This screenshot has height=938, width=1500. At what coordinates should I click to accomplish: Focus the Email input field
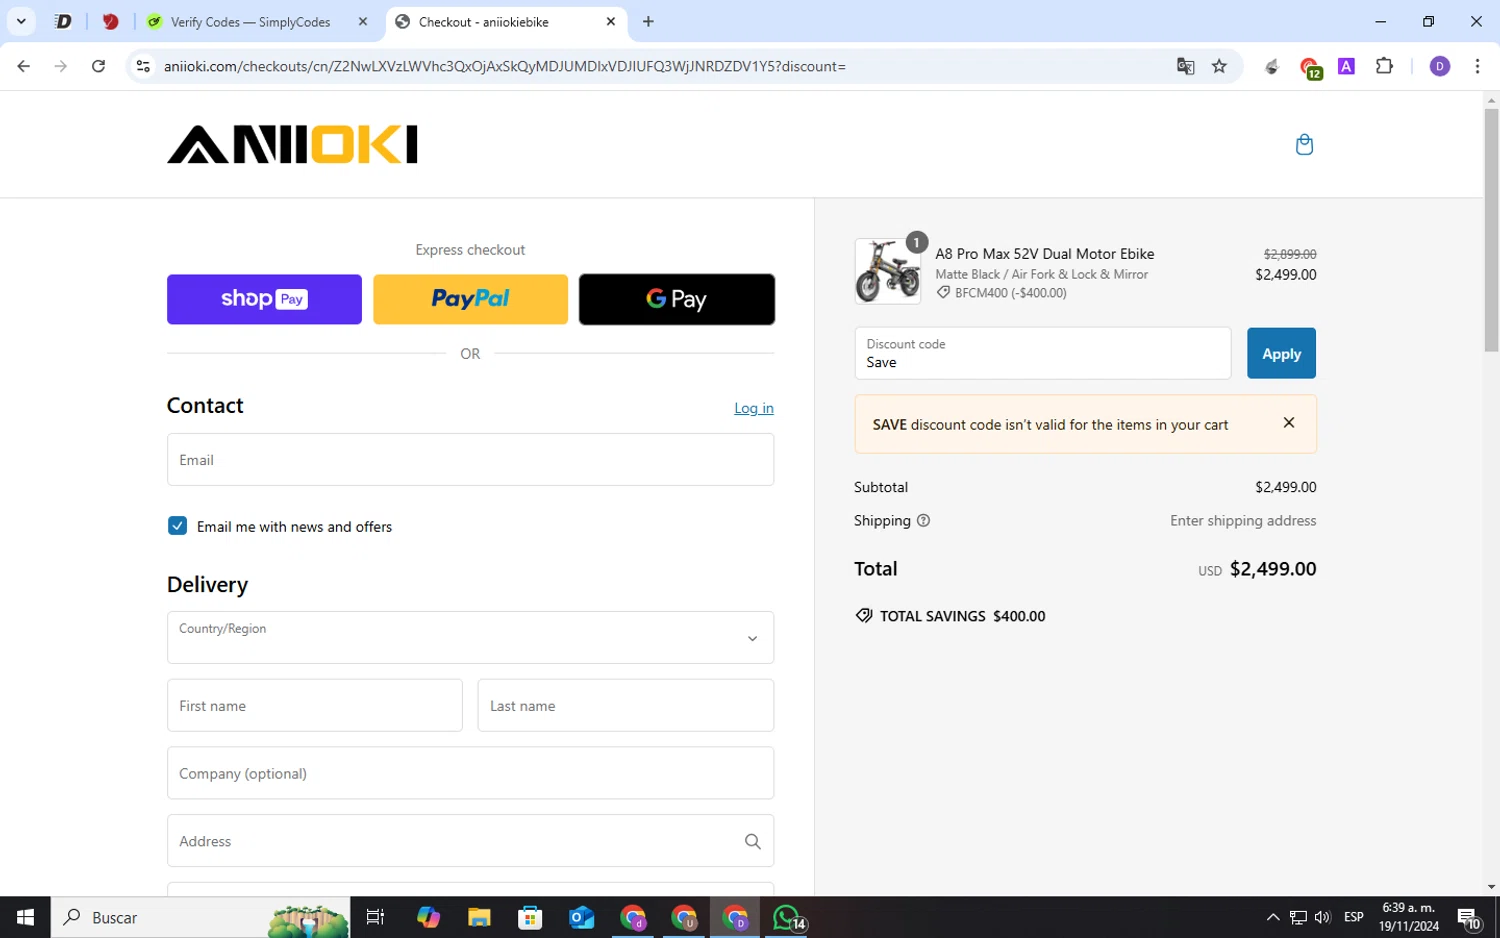470,460
